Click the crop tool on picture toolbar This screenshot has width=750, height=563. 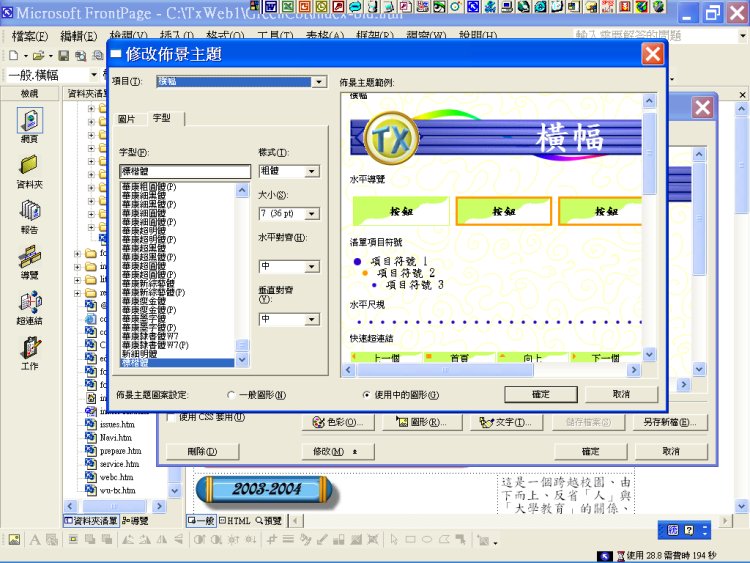tap(272, 540)
